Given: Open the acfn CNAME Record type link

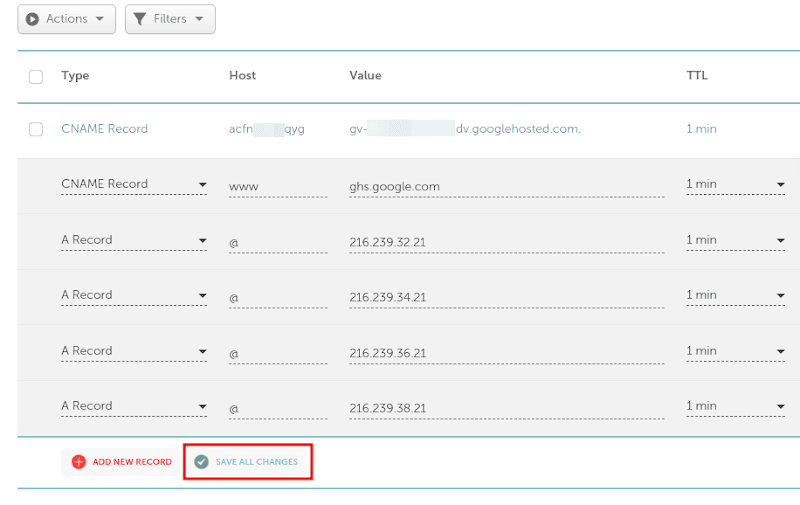Looking at the screenshot, I should pyautogui.click(x=105, y=129).
